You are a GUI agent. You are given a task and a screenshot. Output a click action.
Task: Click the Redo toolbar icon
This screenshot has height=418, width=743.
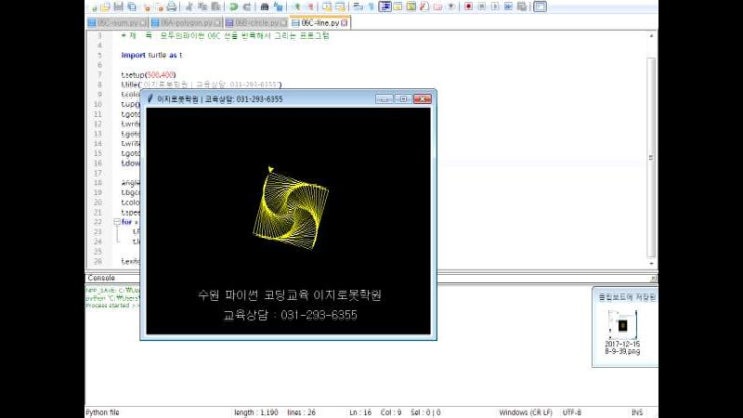tap(247, 6)
